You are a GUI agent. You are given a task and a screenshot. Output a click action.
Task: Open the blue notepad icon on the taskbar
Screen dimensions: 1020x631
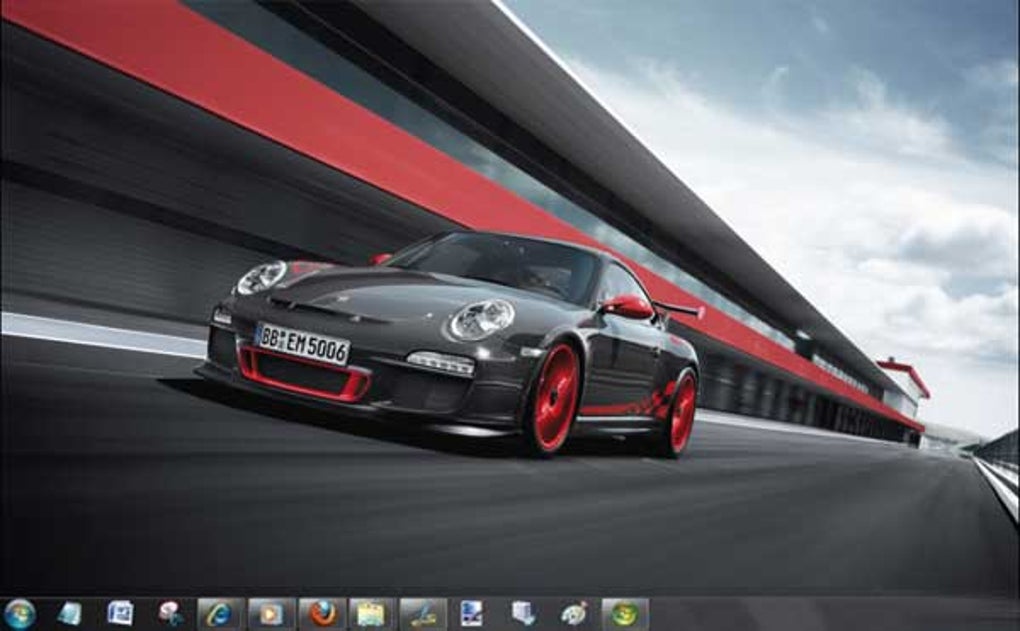[x=70, y=614]
